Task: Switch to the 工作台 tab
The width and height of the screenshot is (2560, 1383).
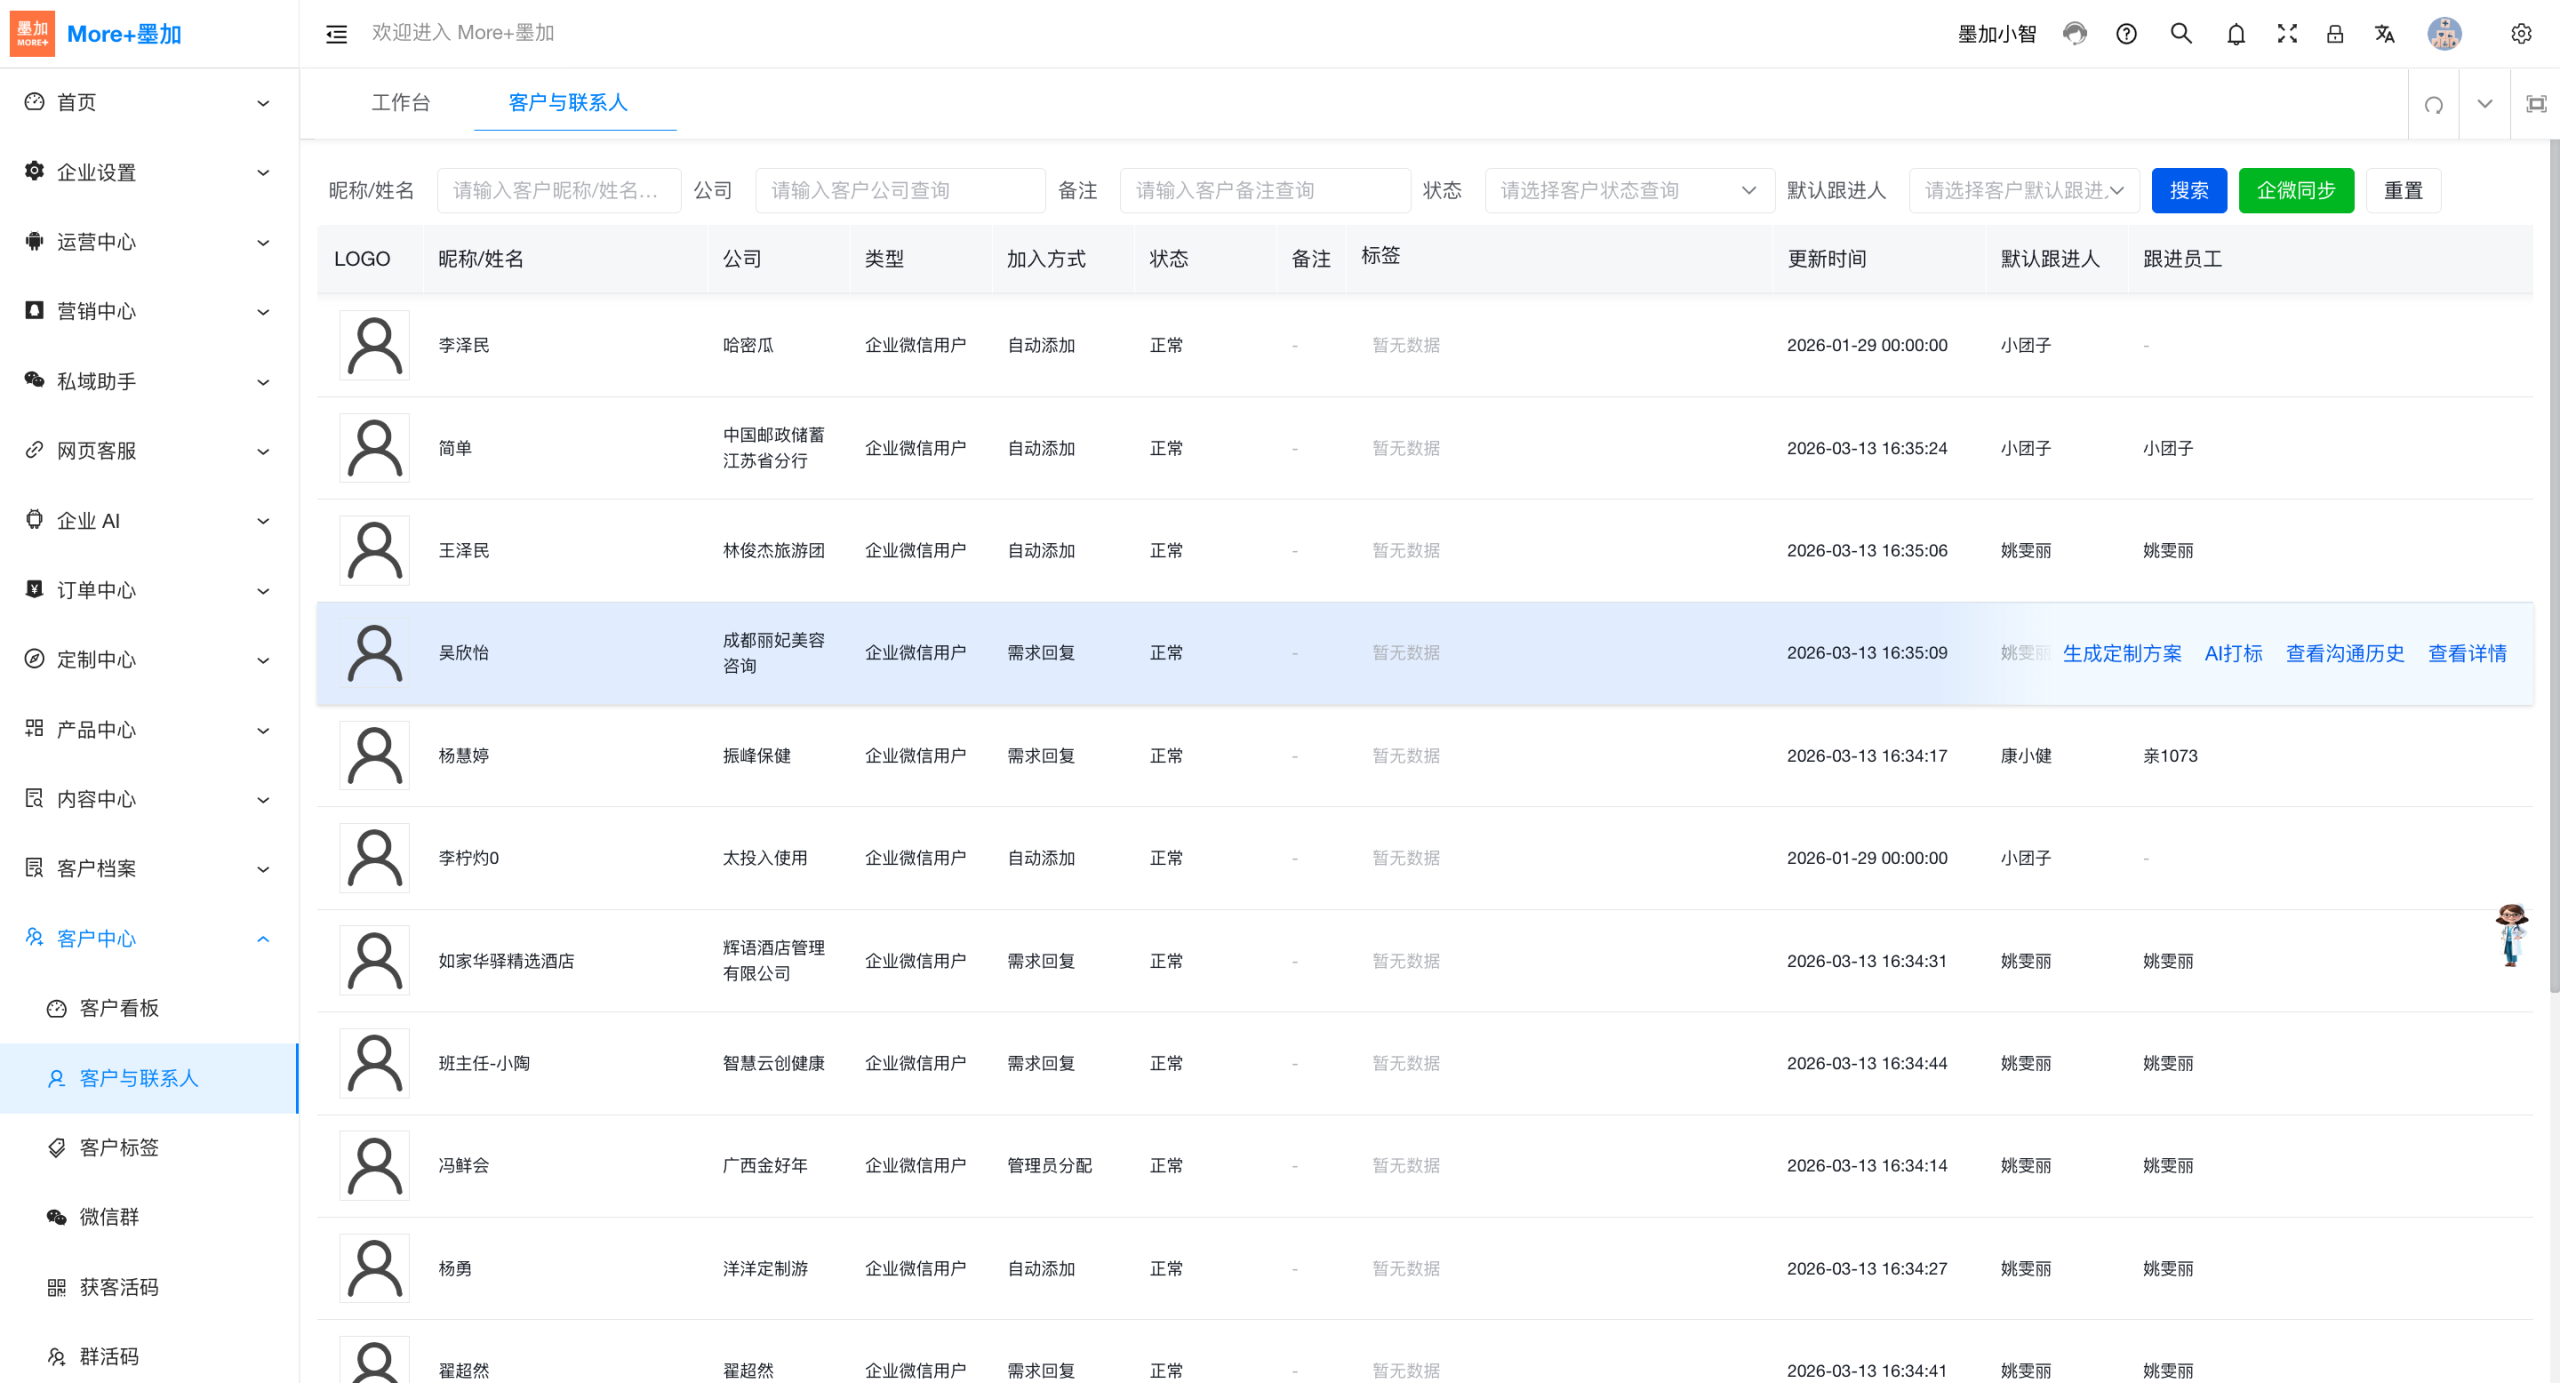Action: click(400, 103)
